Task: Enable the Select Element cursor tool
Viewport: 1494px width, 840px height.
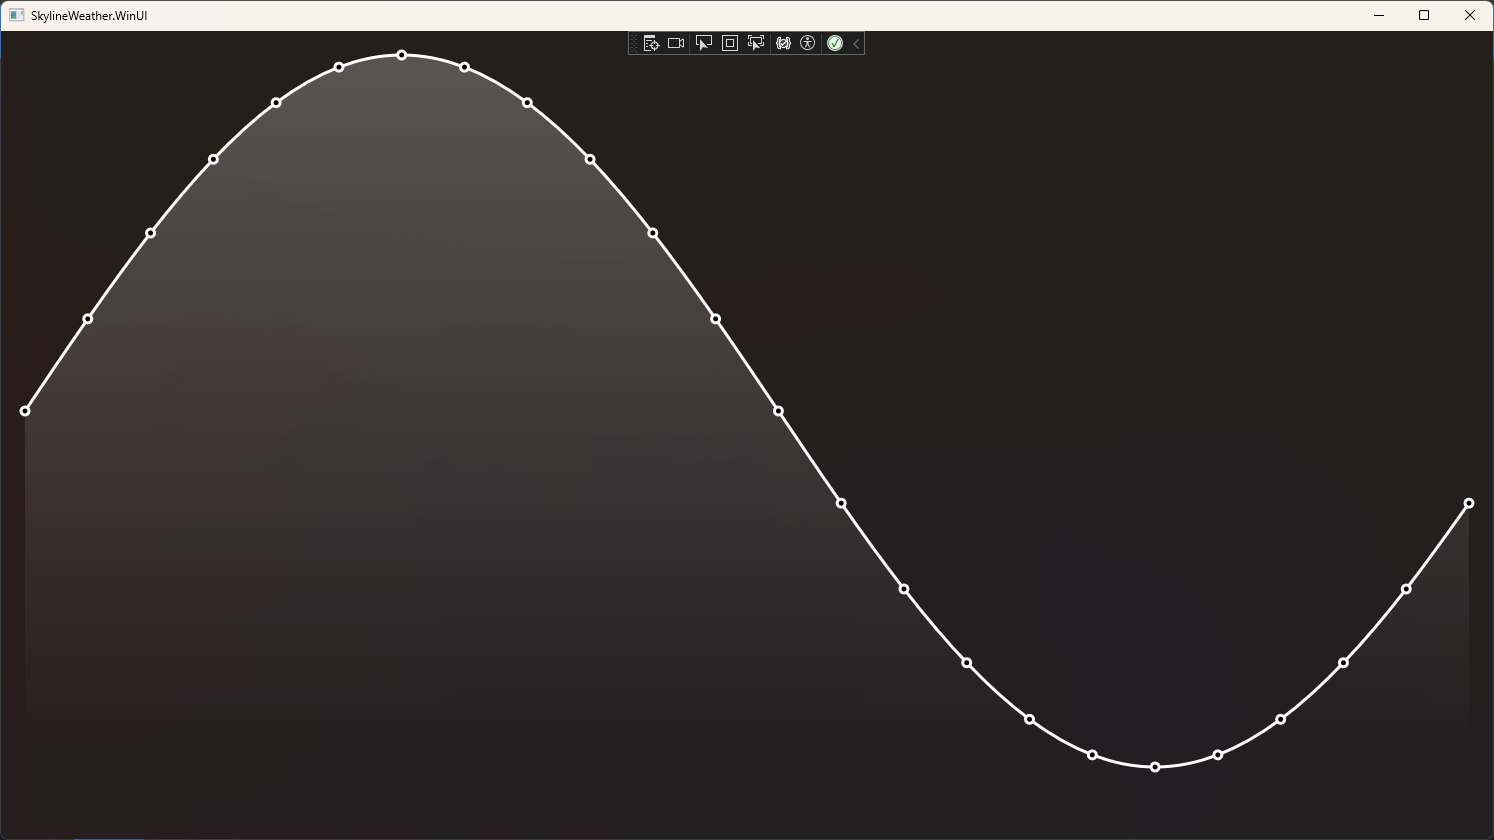Action: coord(704,43)
